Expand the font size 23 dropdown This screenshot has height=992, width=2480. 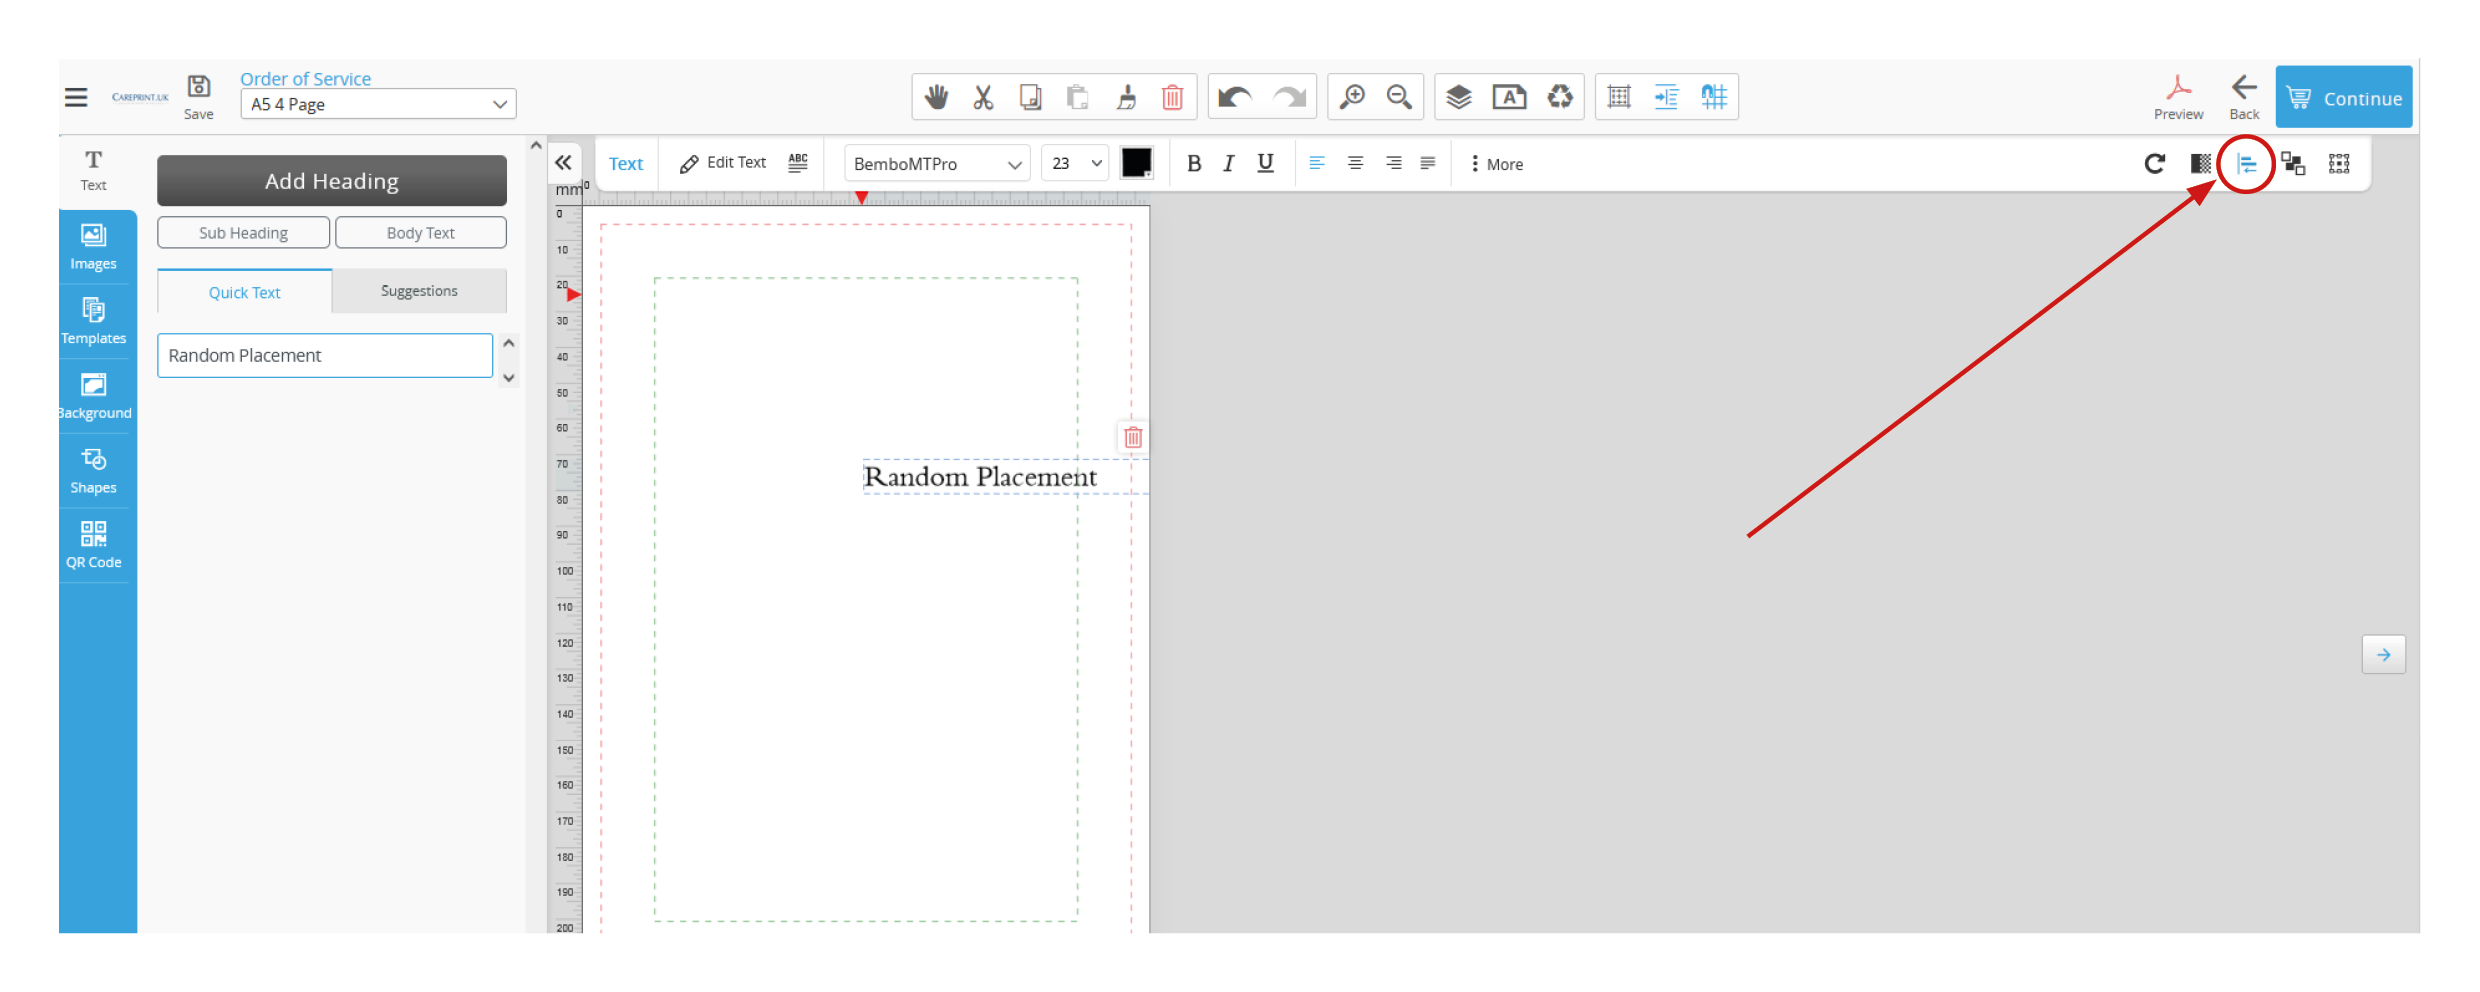click(x=1075, y=163)
